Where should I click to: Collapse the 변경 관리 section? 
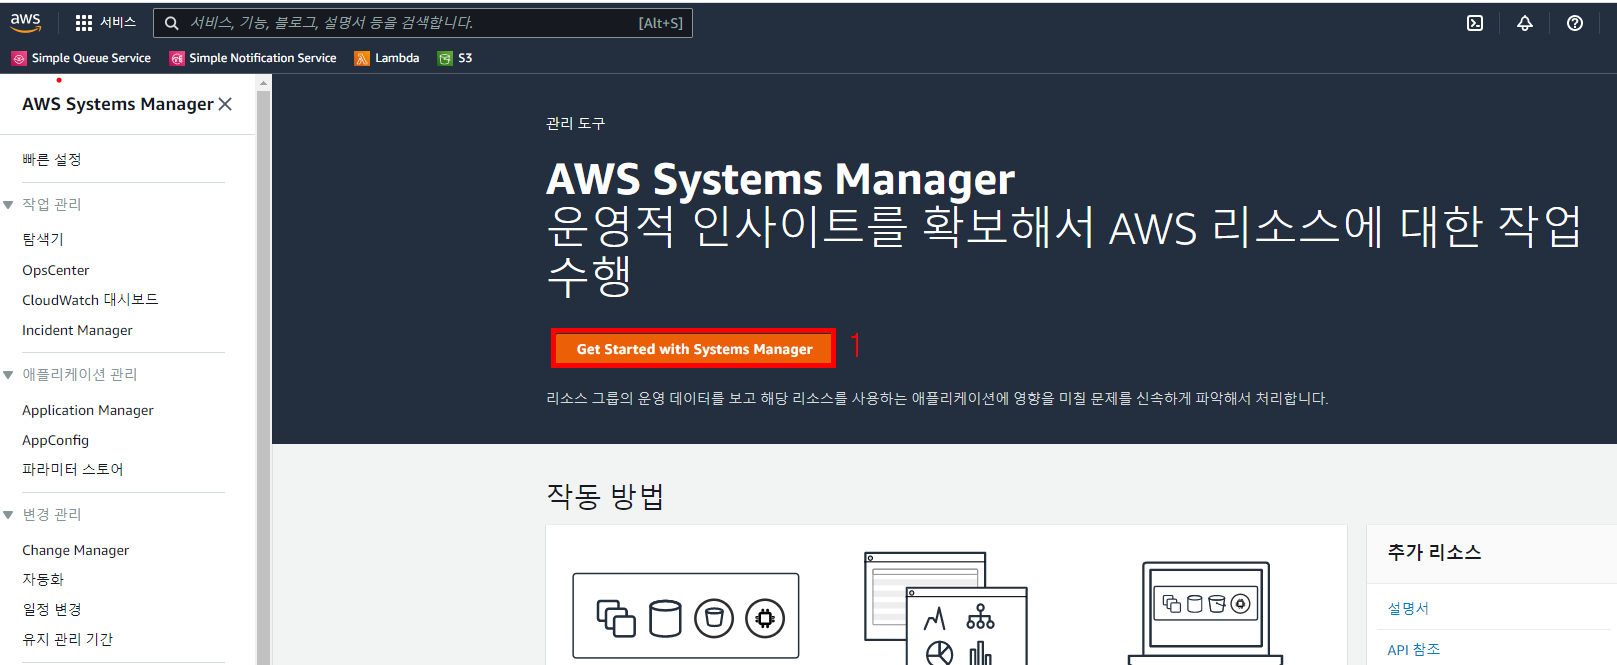tap(8, 515)
